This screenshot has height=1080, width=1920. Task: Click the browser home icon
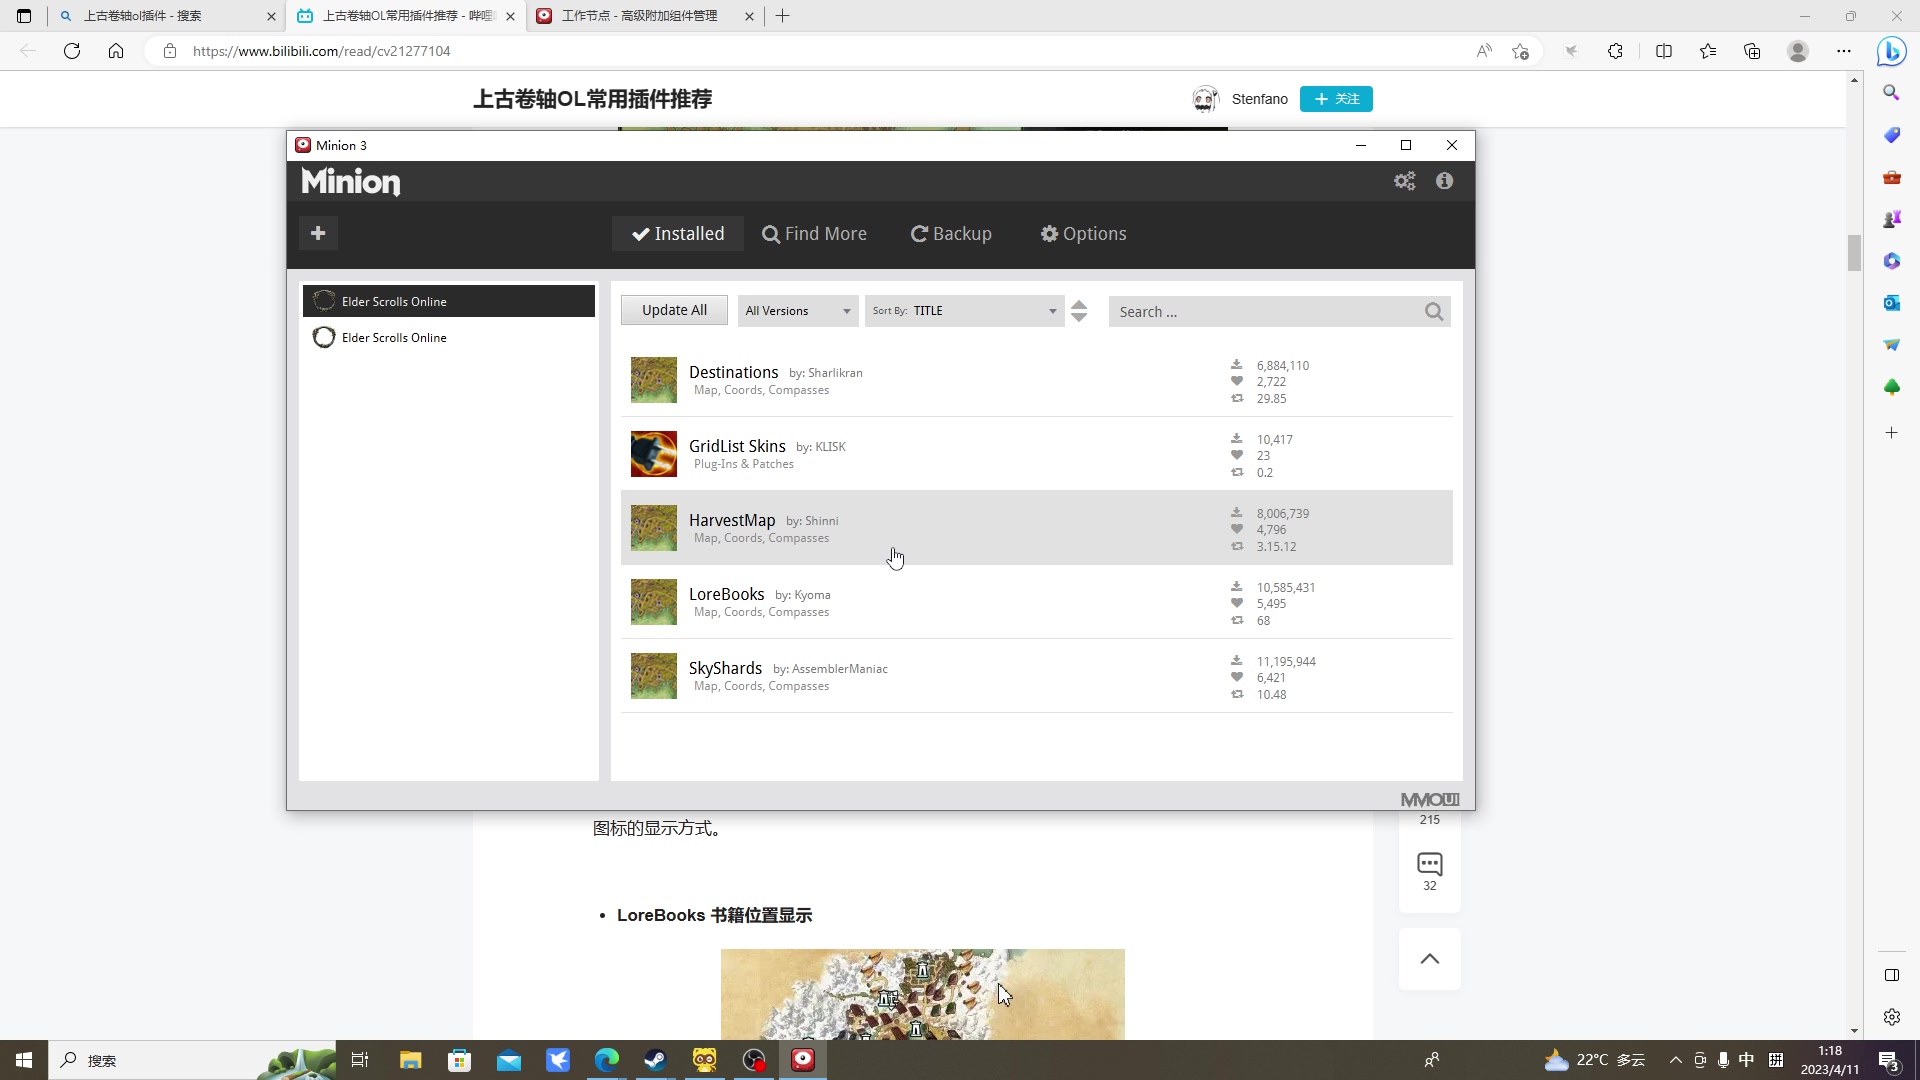[116, 51]
